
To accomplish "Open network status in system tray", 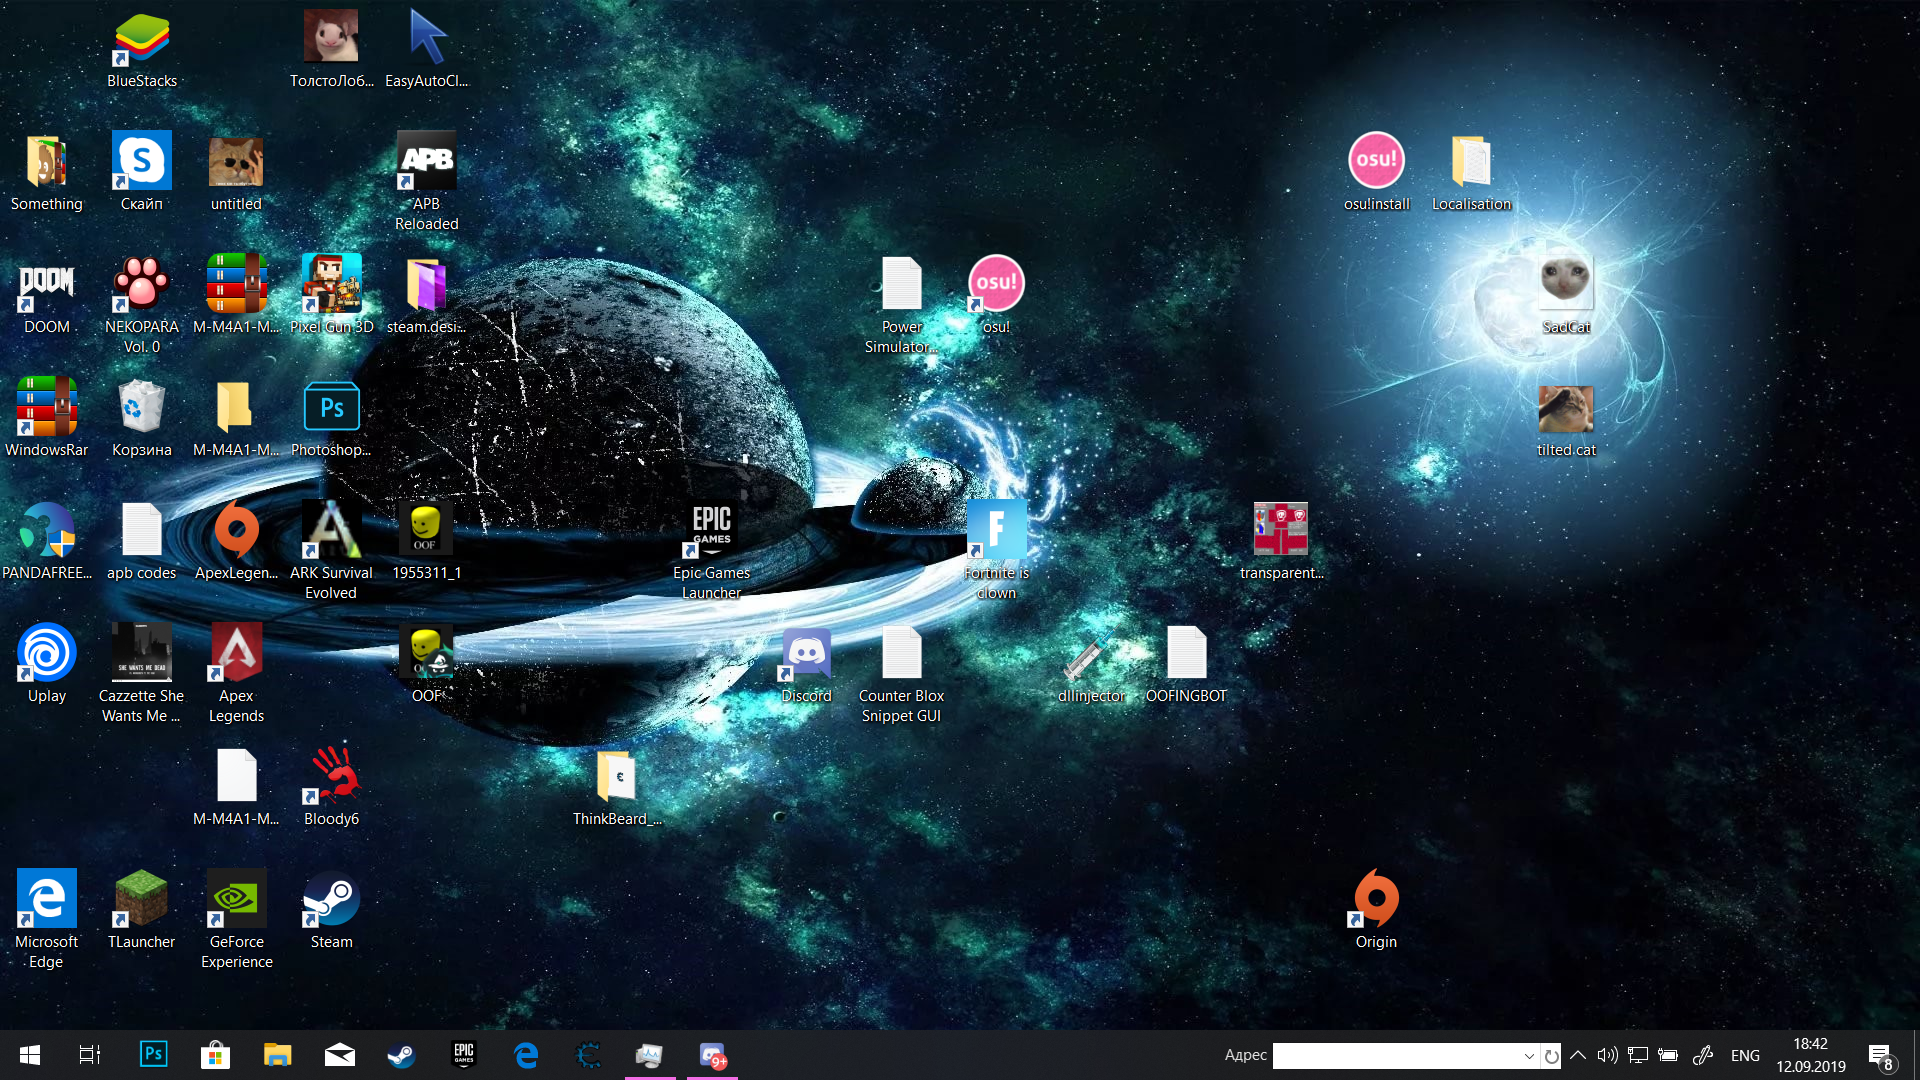I will pos(1637,1055).
